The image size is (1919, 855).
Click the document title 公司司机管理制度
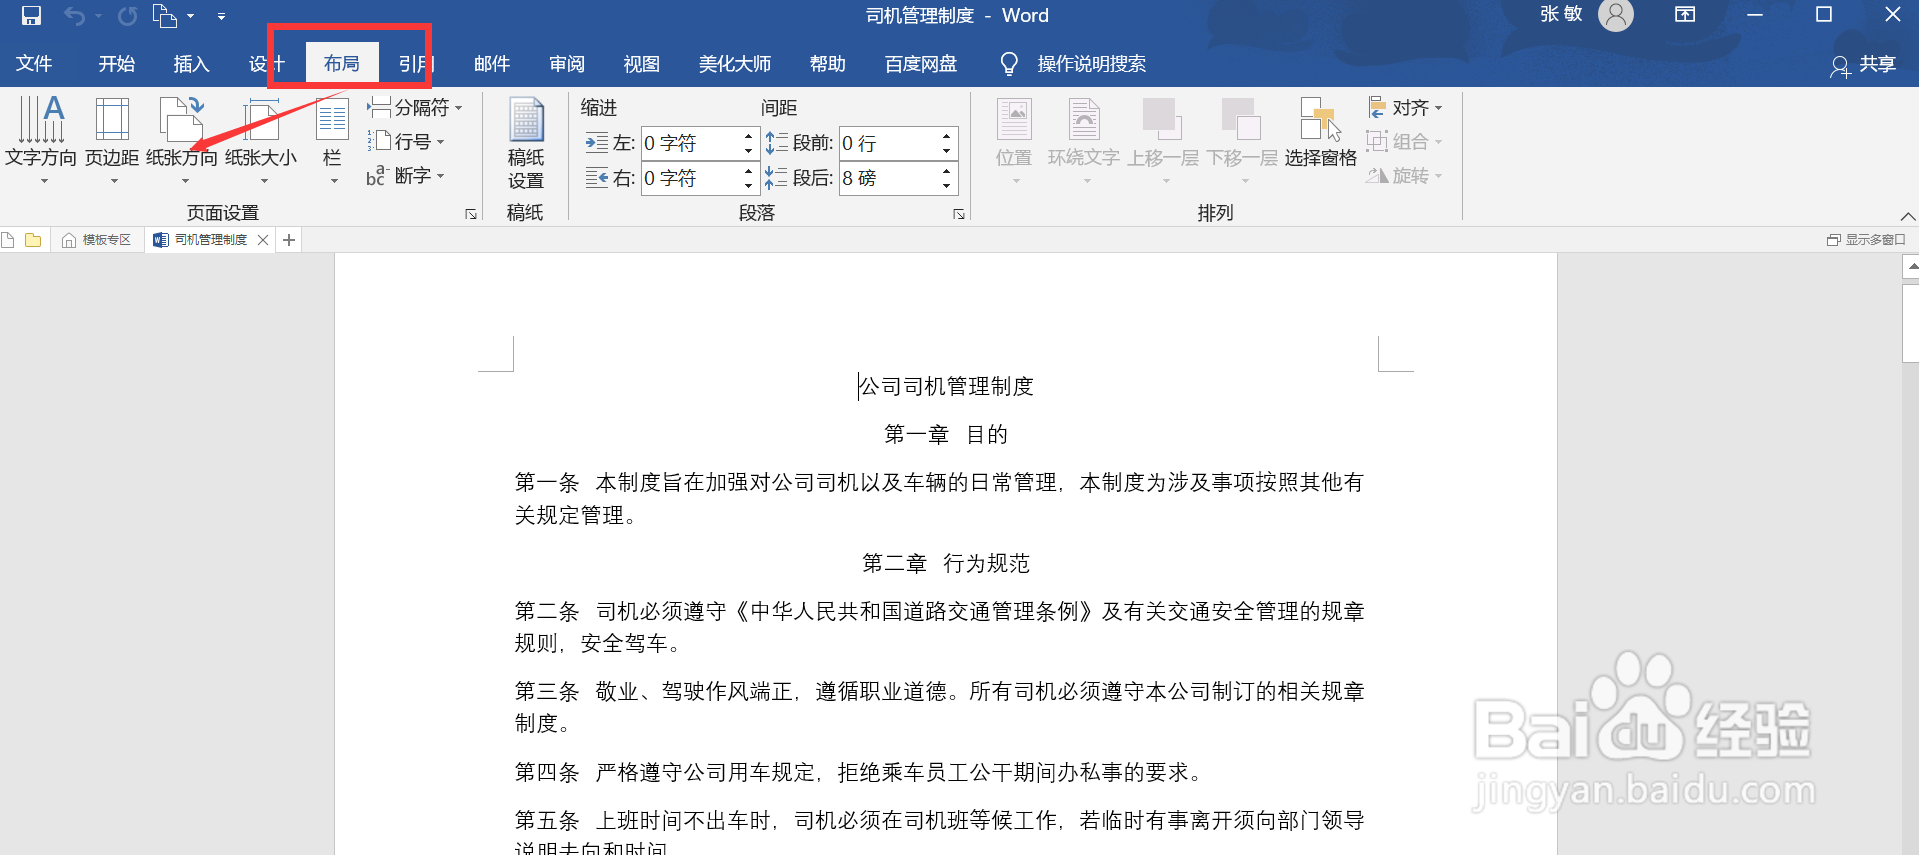946,386
